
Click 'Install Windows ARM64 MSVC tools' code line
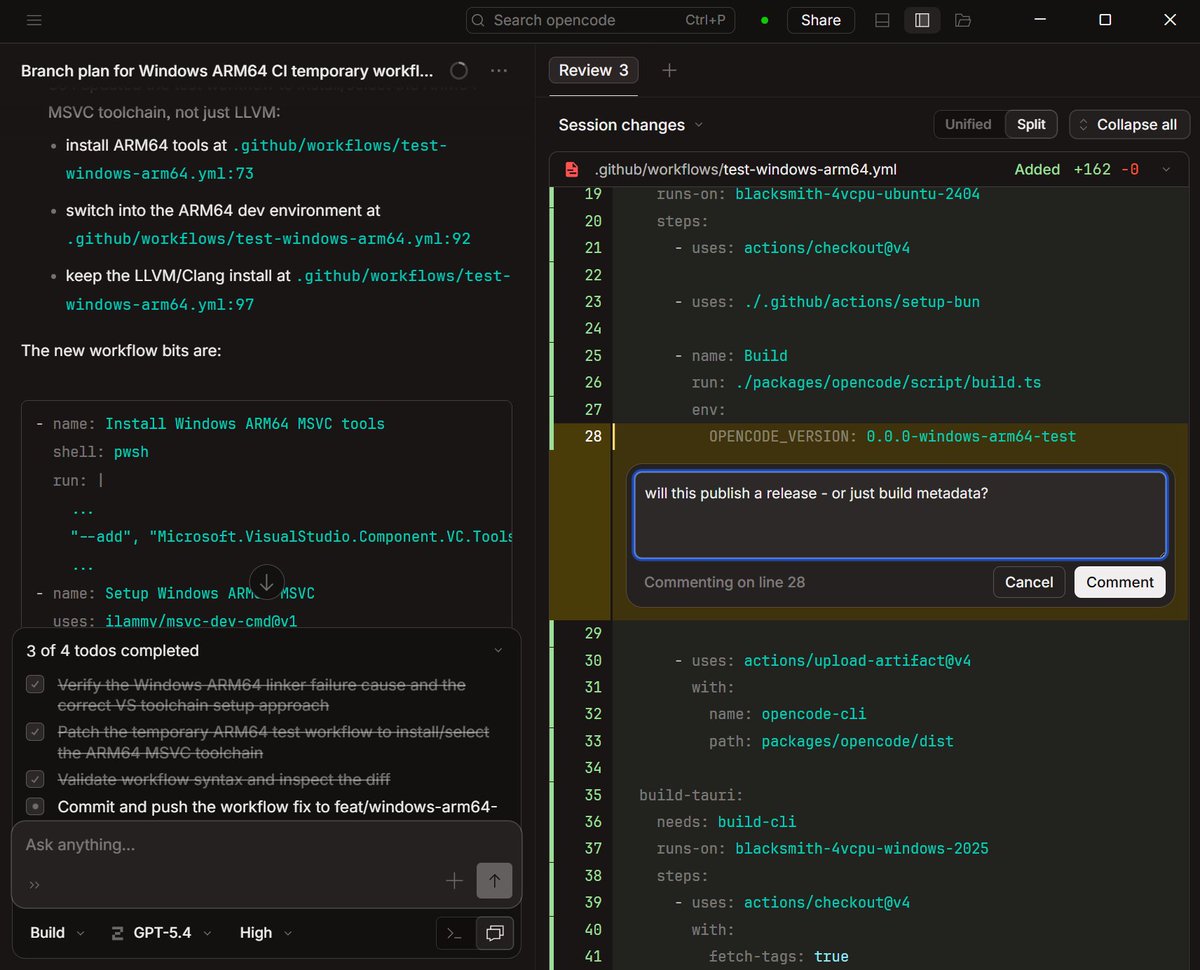click(245, 424)
